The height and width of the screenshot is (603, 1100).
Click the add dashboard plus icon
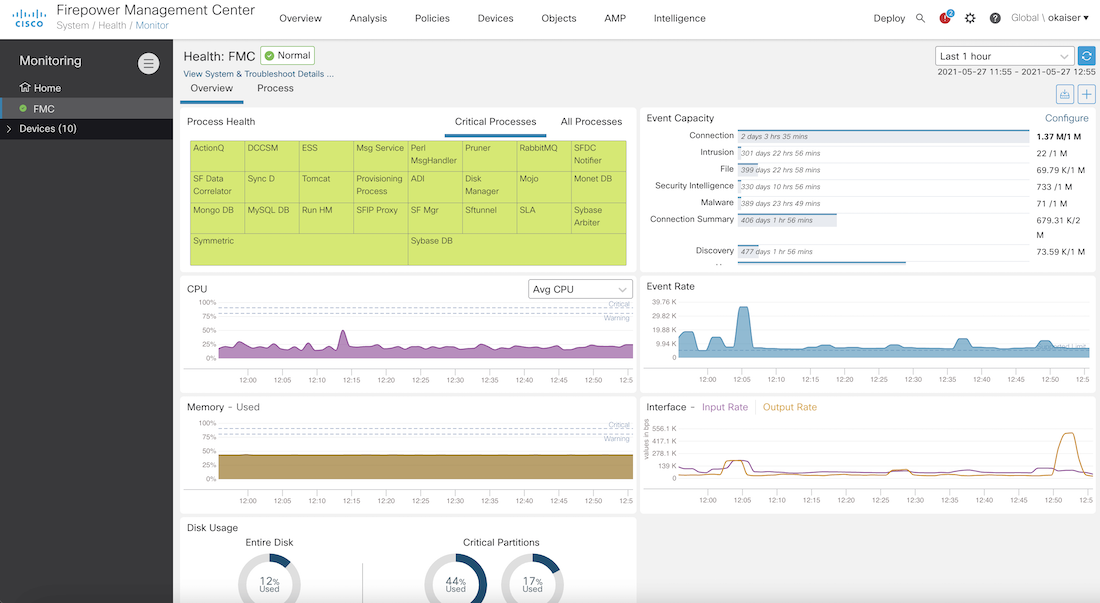1087,94
